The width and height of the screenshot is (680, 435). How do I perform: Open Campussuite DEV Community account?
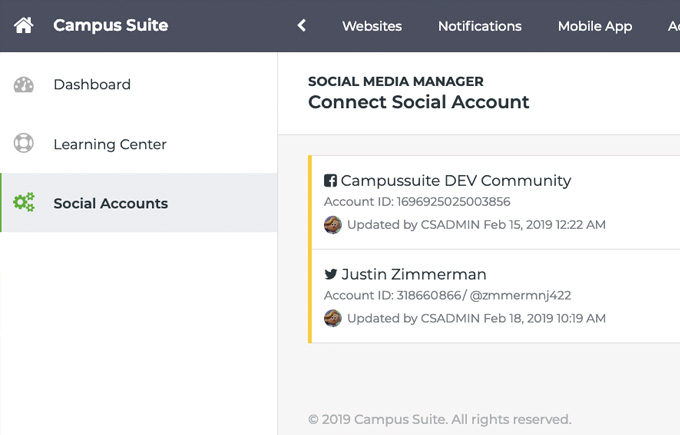point(456,181)
